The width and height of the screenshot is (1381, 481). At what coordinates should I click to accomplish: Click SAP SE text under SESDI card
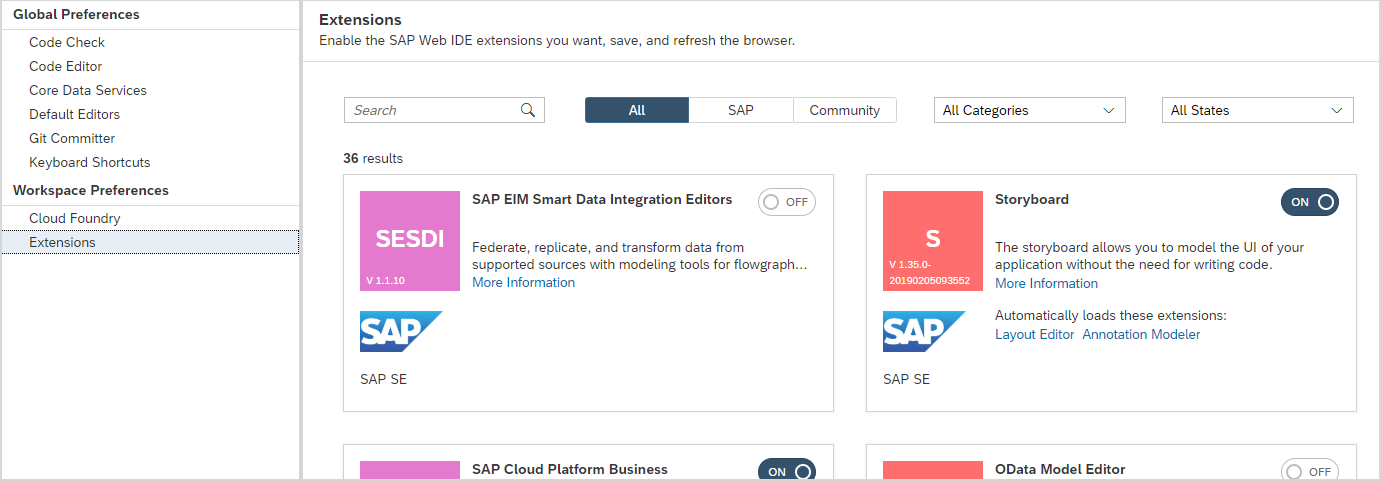pos(384,379)
